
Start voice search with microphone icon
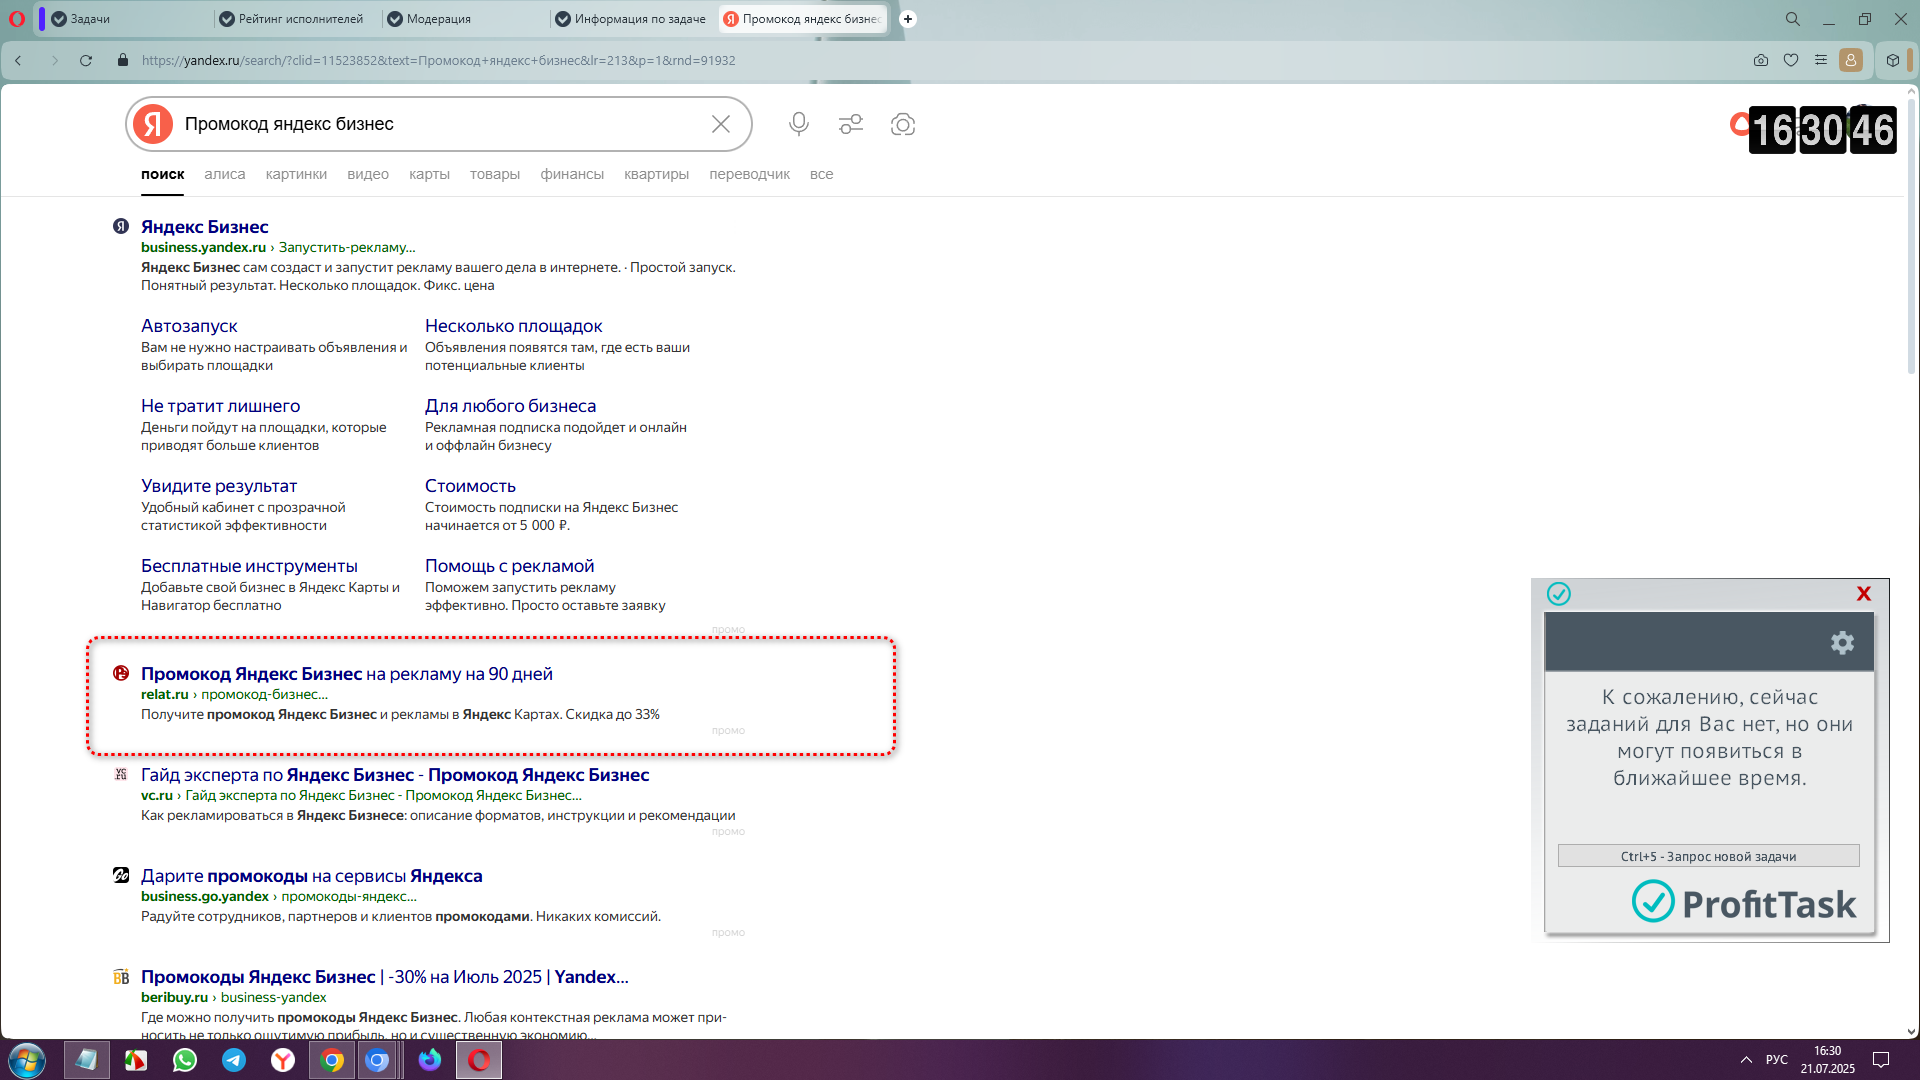(x=798, y=124)
